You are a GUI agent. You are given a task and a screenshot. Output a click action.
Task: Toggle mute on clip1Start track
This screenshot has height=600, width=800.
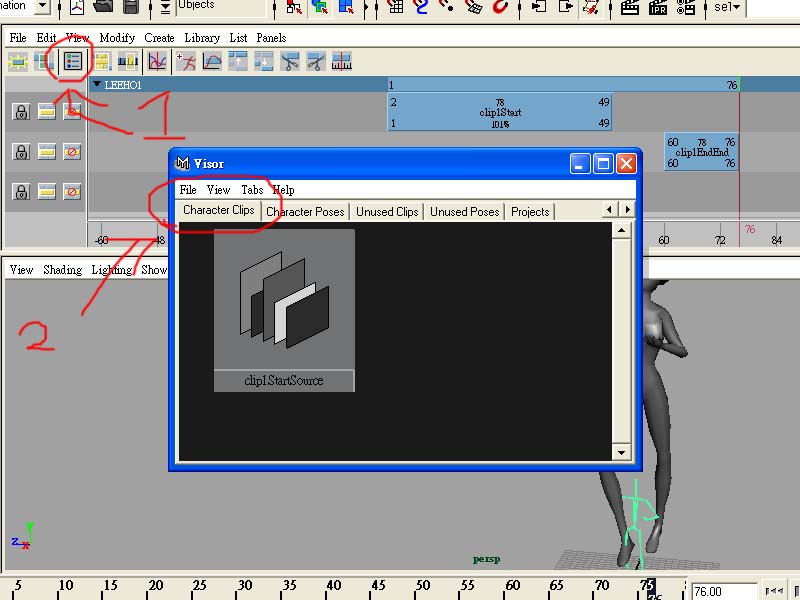[x=72, y=112]
